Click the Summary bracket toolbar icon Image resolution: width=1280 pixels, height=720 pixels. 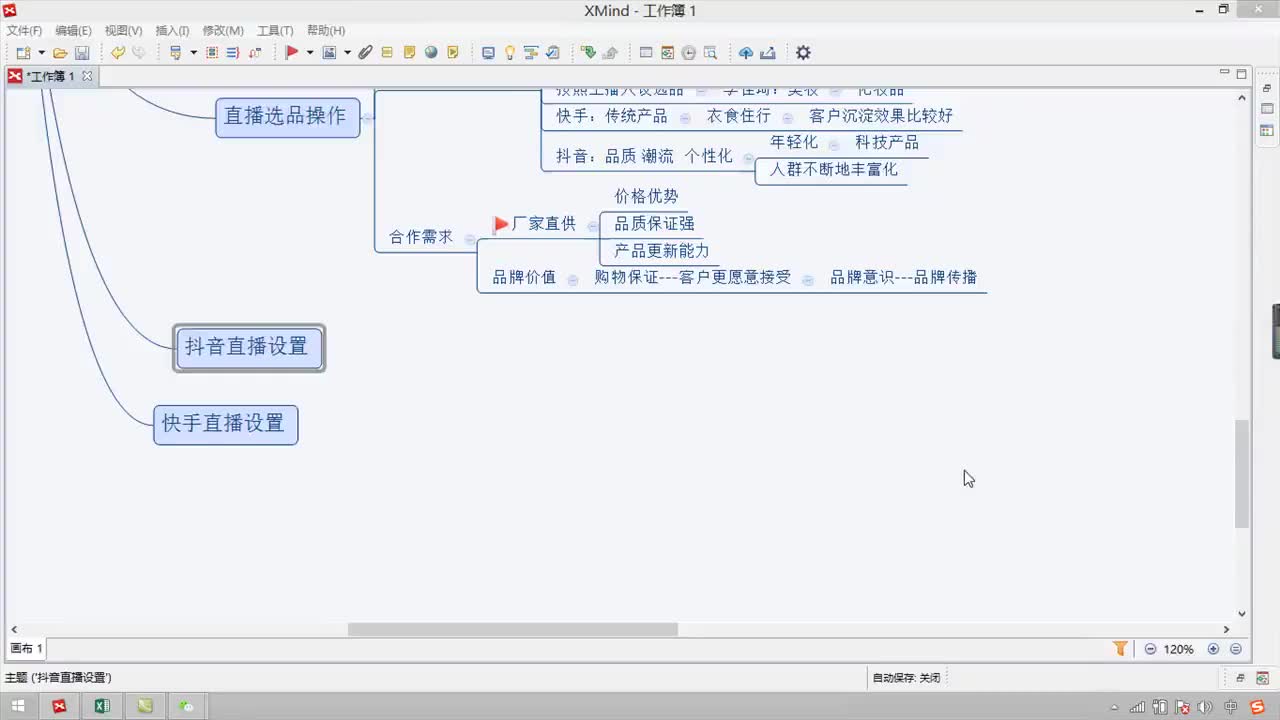point(233,53)
